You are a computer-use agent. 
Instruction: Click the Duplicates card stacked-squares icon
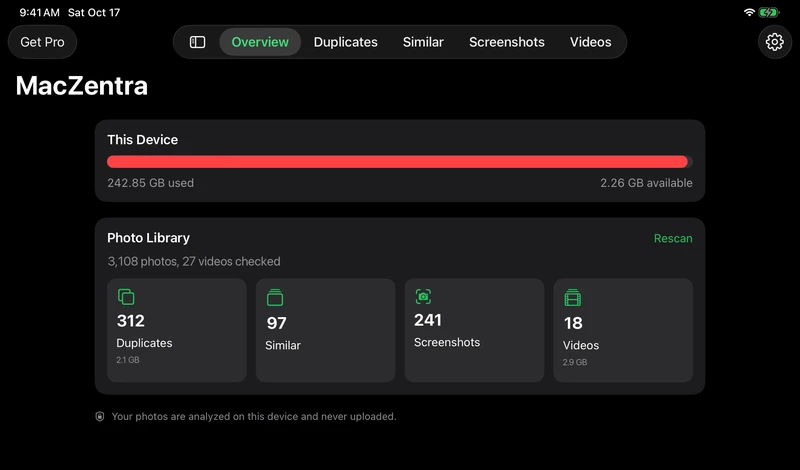pyautogui.click(x=126, y=296)
